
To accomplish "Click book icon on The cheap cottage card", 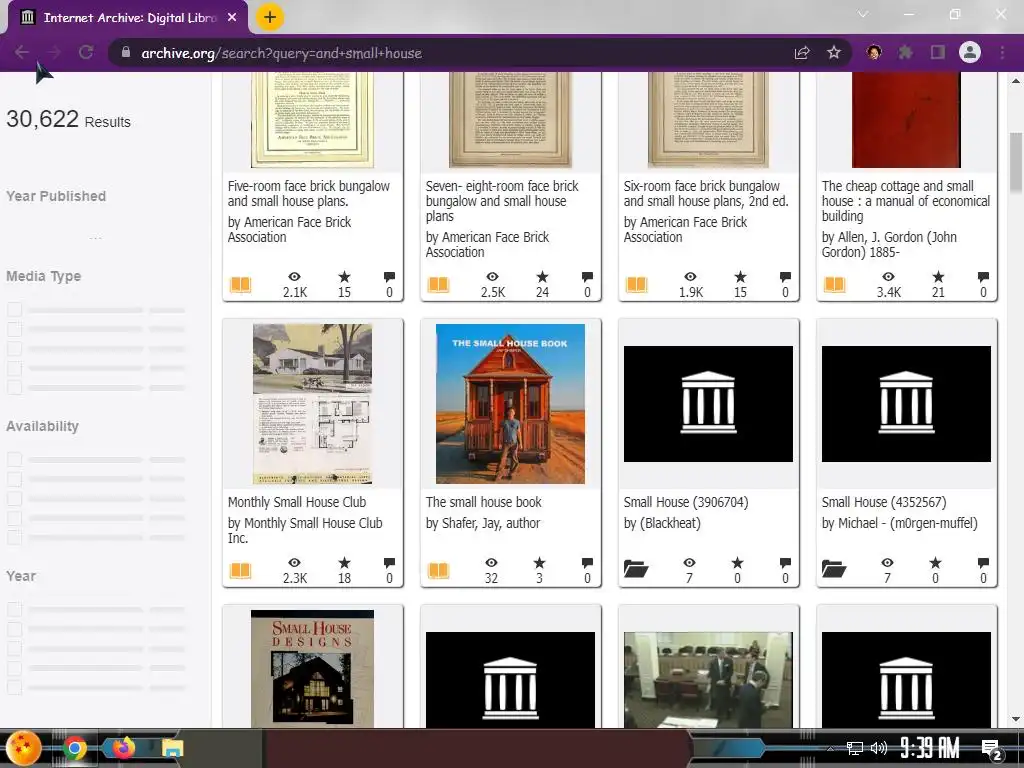I will pyautogui.click(x=834, y=285).
